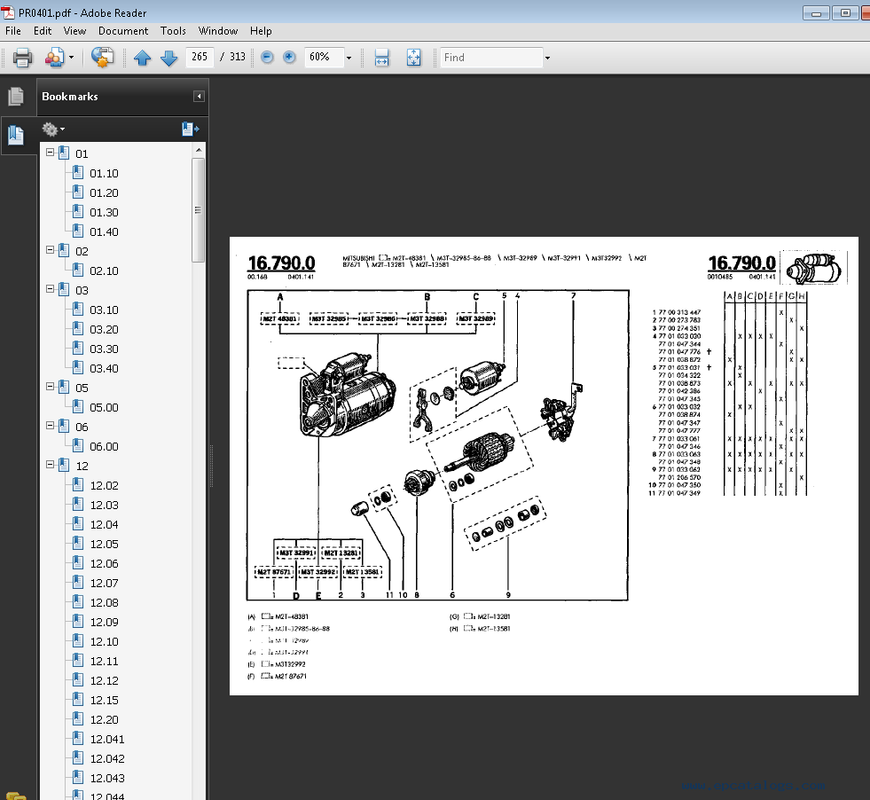Collapse the 05 bookmark group
Screen dimensions: 870x800
point(50,386)
